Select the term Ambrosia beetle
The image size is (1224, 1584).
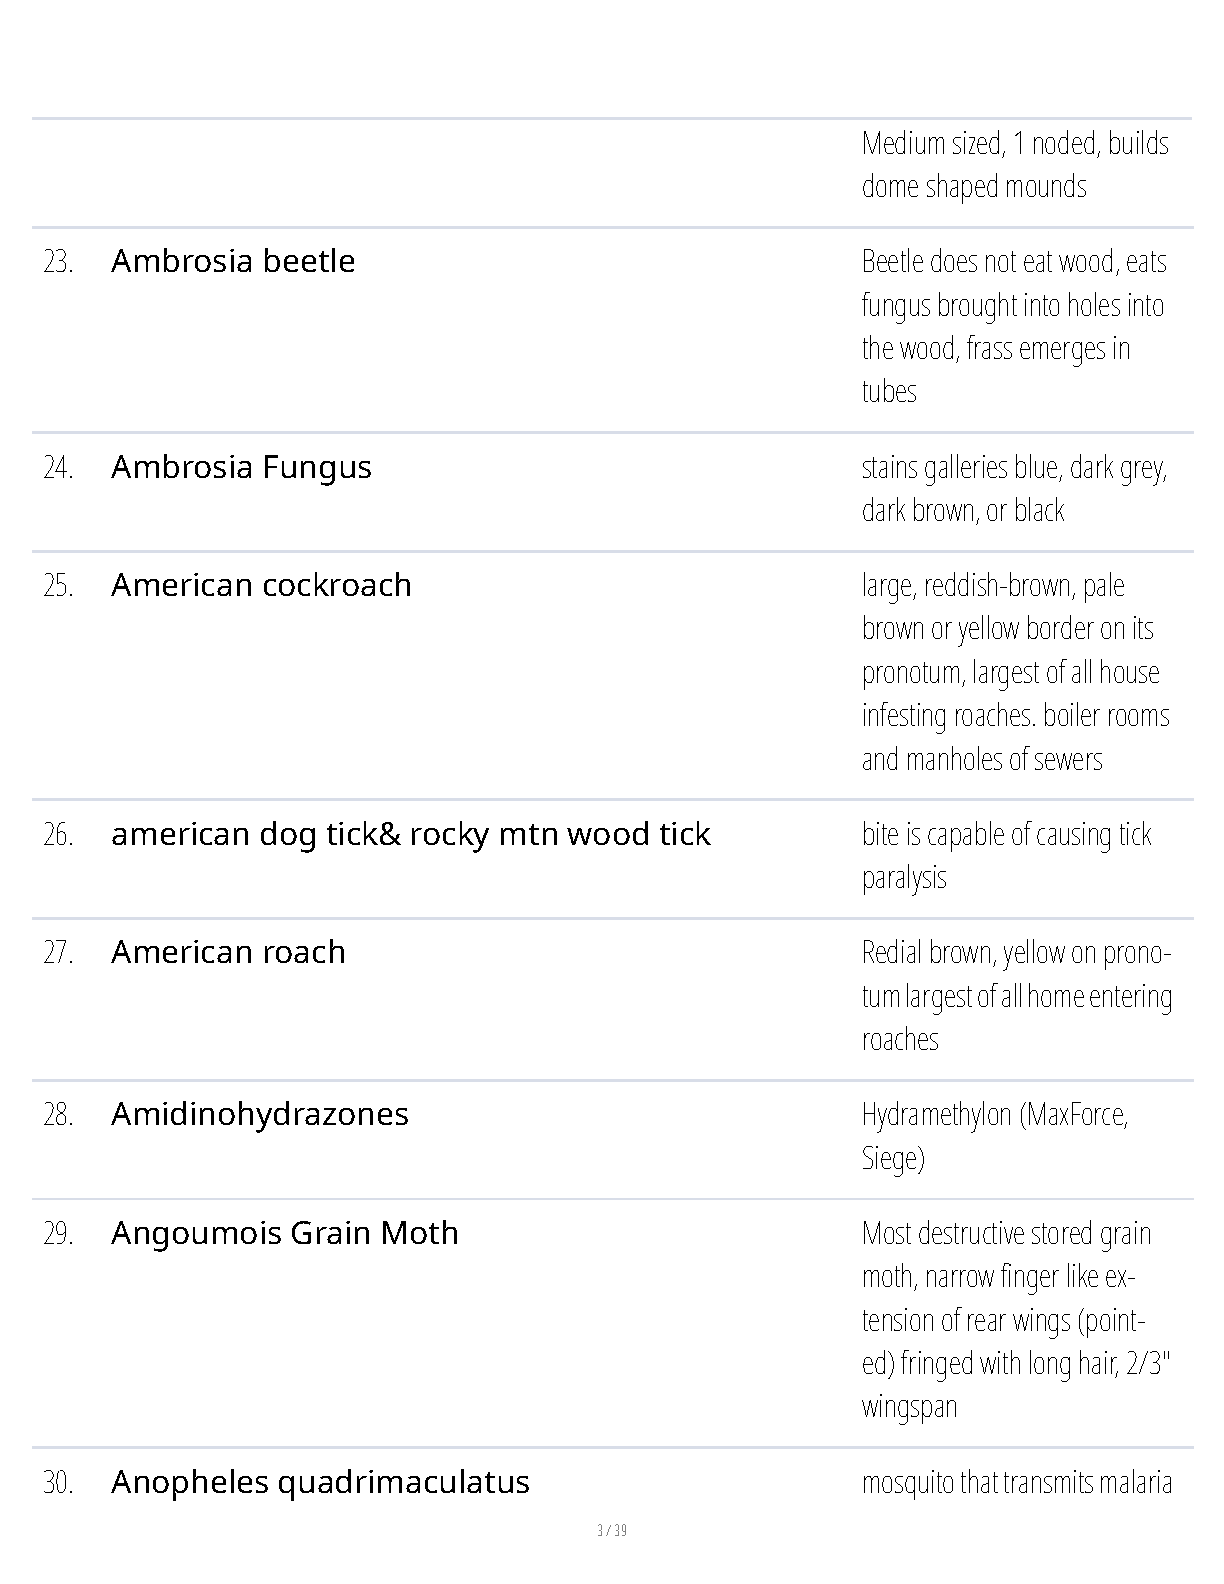pos(233,261)
